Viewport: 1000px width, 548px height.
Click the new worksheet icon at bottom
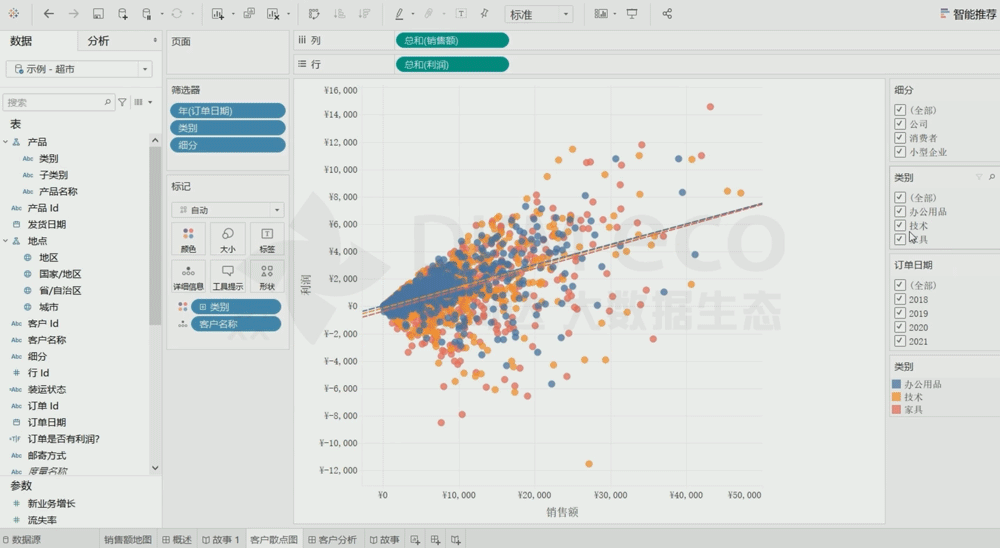416,540
